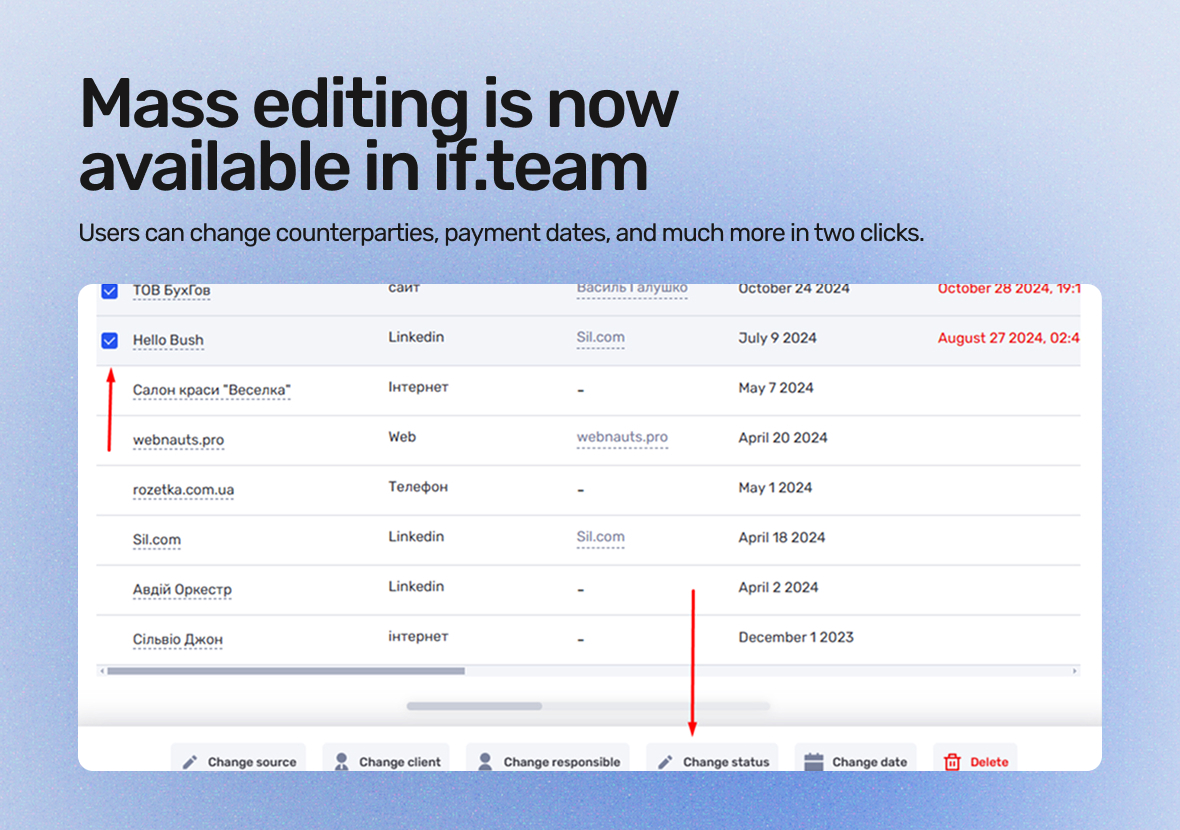This screenshot has height=830, width=1180.
Task: Click the red Delete label
Action: (x=989, y=762)
